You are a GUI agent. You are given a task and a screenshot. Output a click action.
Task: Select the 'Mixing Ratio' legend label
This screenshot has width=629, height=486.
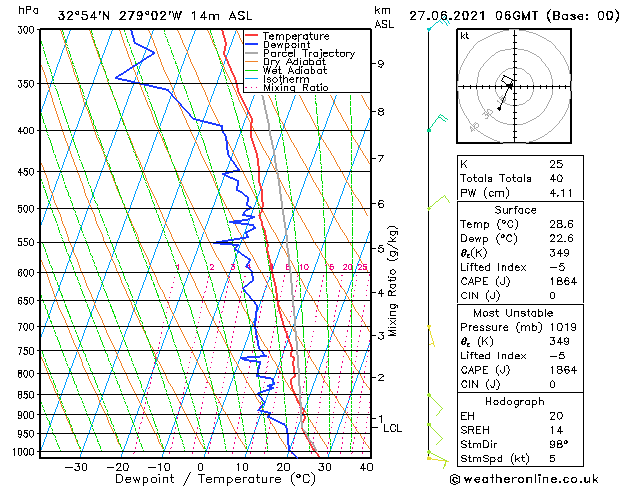296,87
